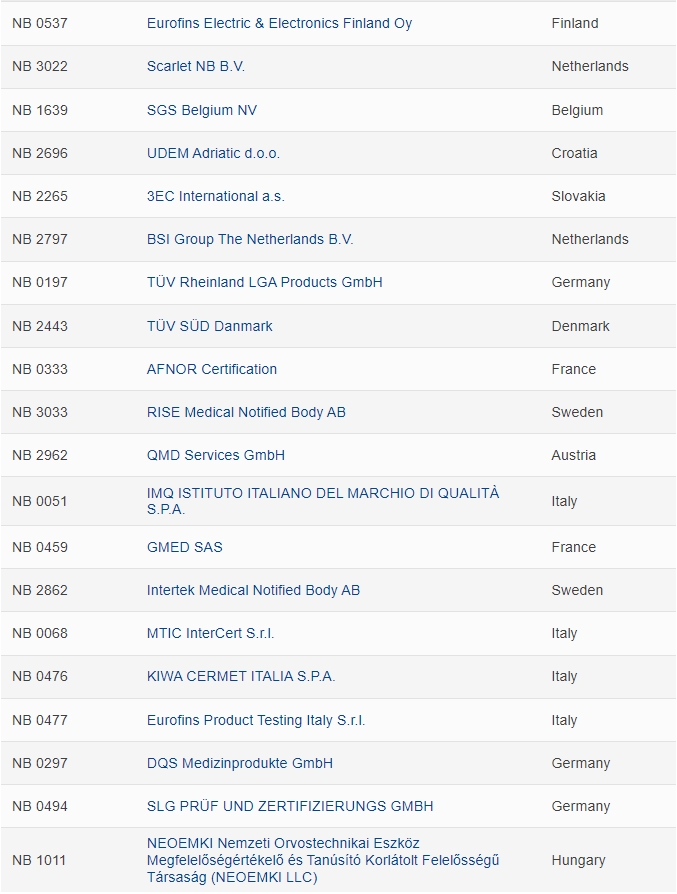Open DQS Medizinprodukte GmbH link

click(240, 763)
